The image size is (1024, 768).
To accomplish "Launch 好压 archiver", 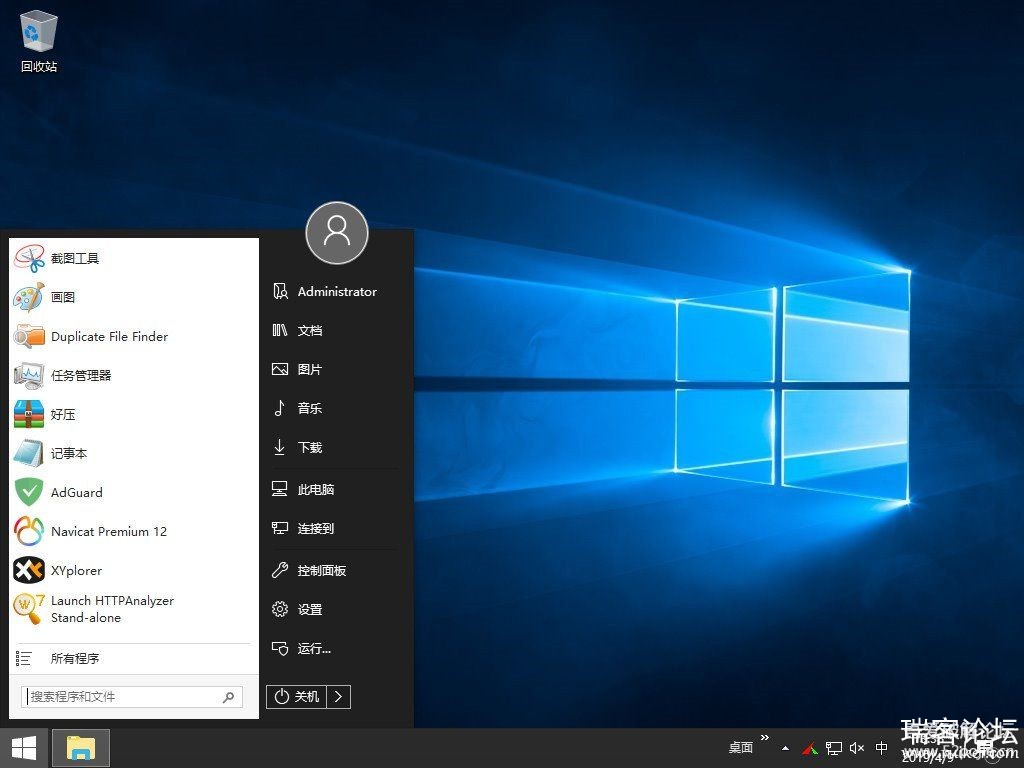I will pyautogui.click(x=134, y=414).
